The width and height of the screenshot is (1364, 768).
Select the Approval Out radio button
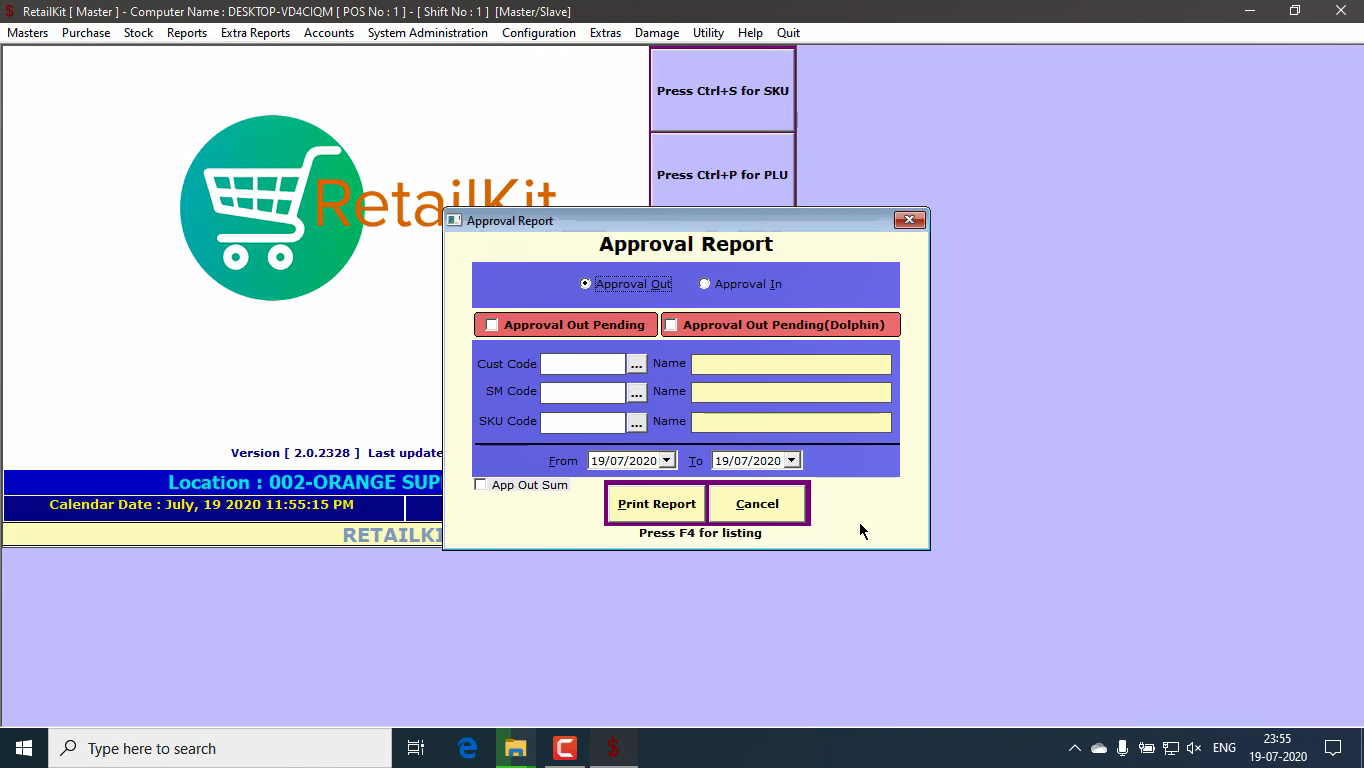[585, 284]
